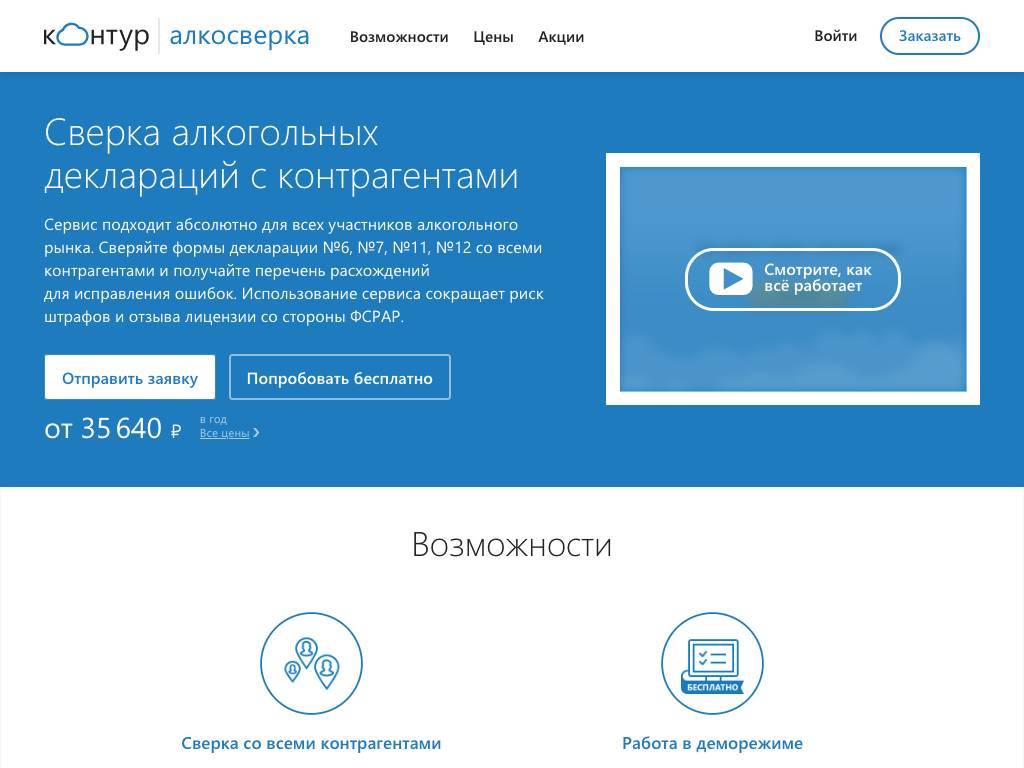Screen dimensions: 1024x768
Task: Click the от 35 640 ₽ price
Action: tap(113, 429)
